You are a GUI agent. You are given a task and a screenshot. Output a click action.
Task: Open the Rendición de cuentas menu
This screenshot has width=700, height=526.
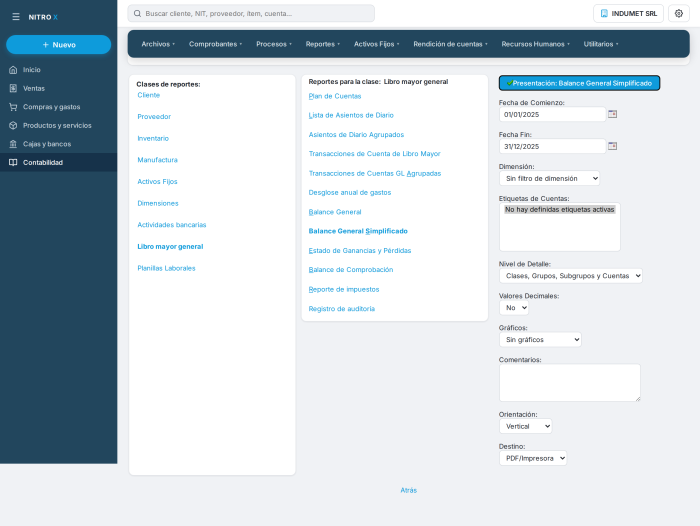[450, 44]
